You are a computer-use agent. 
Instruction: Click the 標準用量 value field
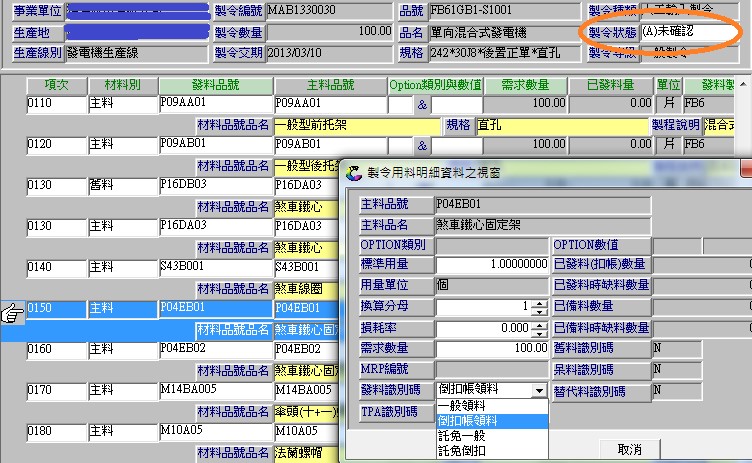tap(492, 264)
